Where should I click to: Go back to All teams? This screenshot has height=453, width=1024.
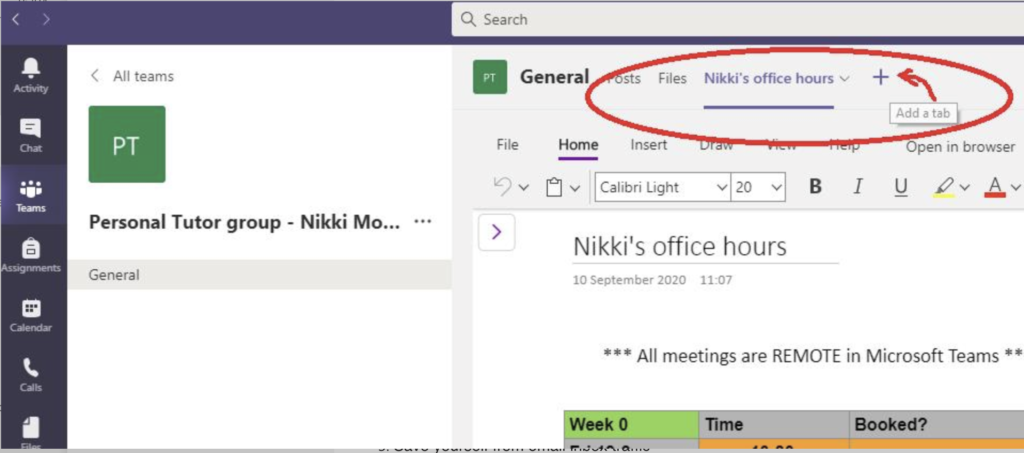tap(132, 76)
